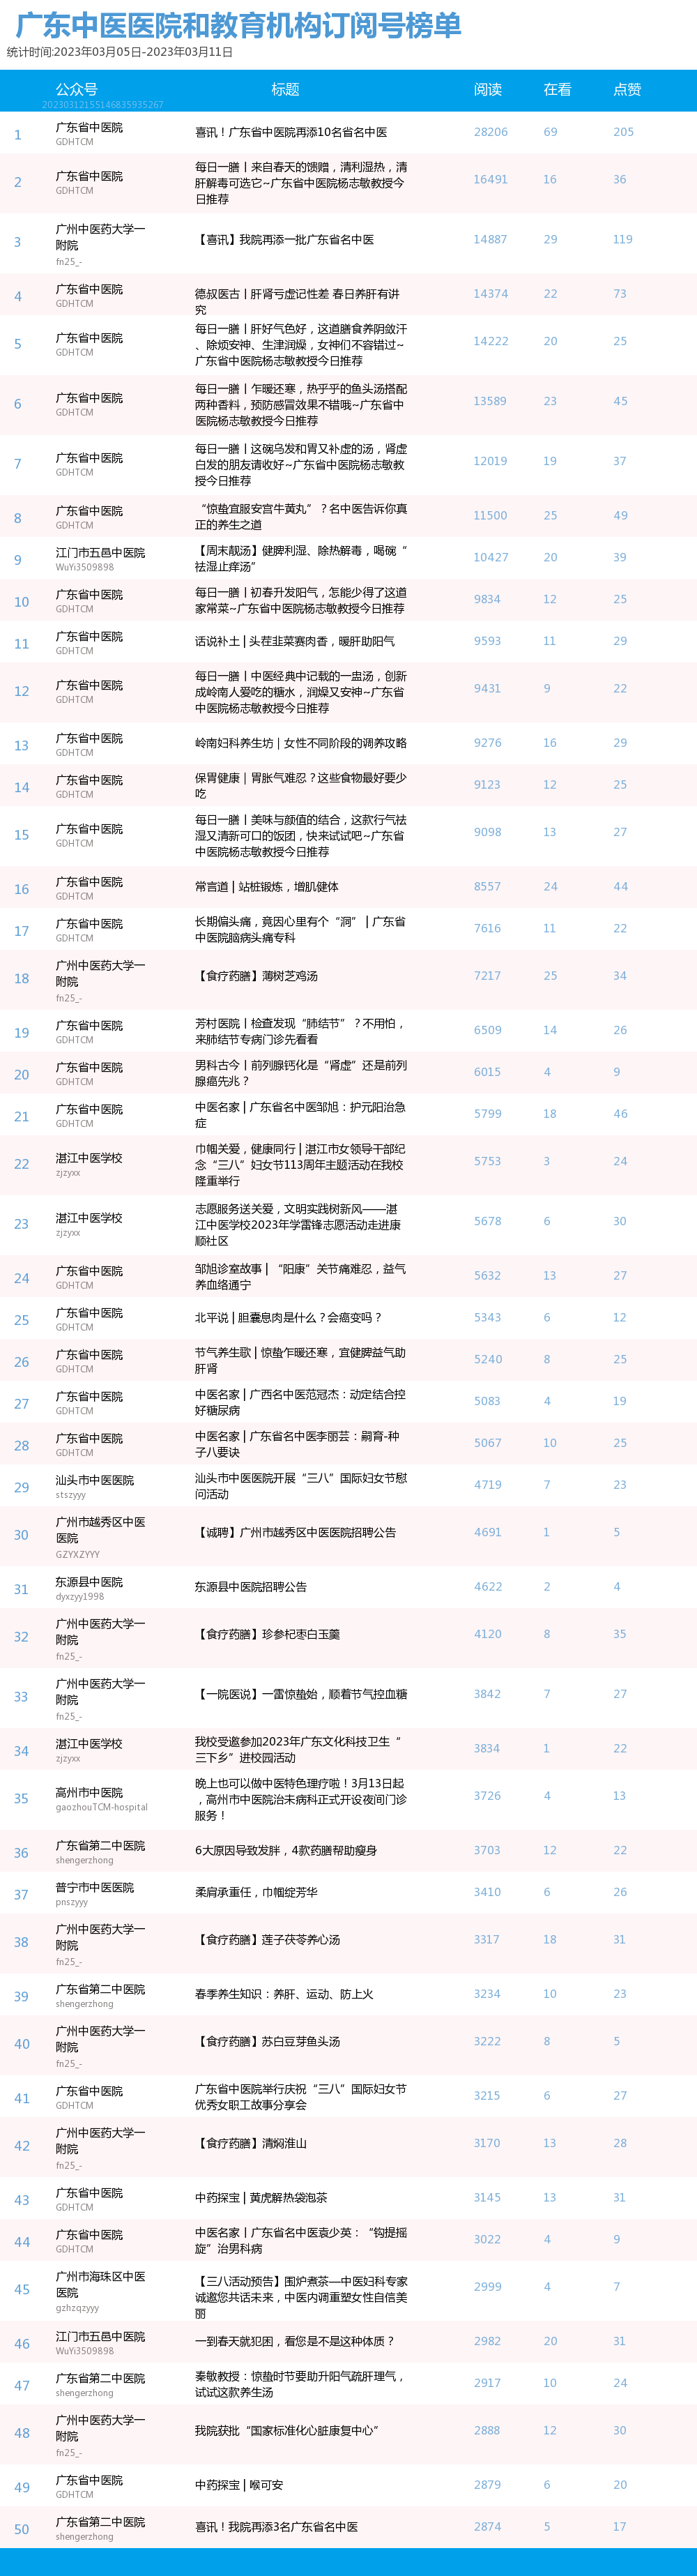The height and width of the screenshot is (2576, 697).
Task: Open title 中药探宝丨喉可安
Action: pos(239,2485)
